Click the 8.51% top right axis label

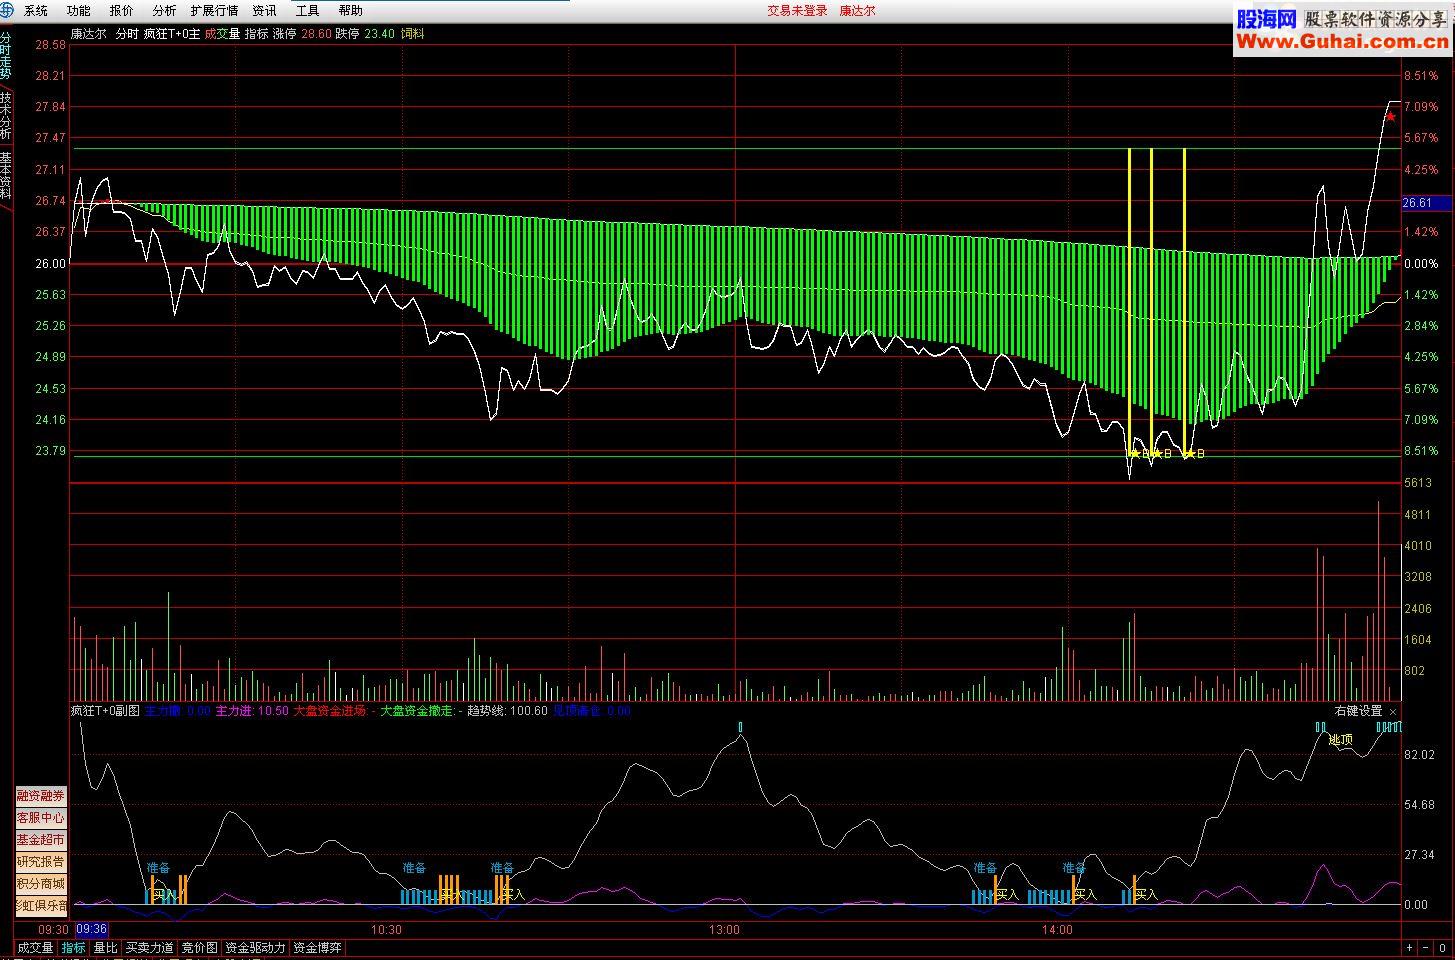(1421, 76)
